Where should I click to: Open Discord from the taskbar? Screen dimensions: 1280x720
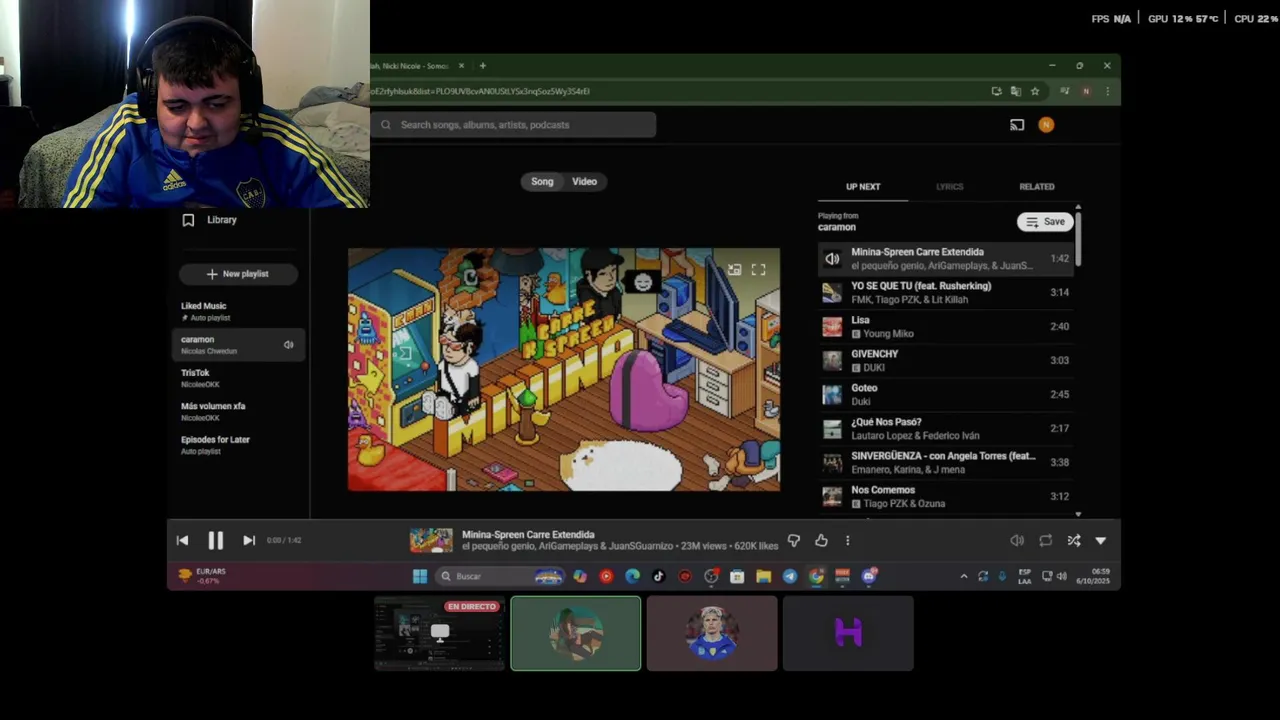(x=869, y=576)
